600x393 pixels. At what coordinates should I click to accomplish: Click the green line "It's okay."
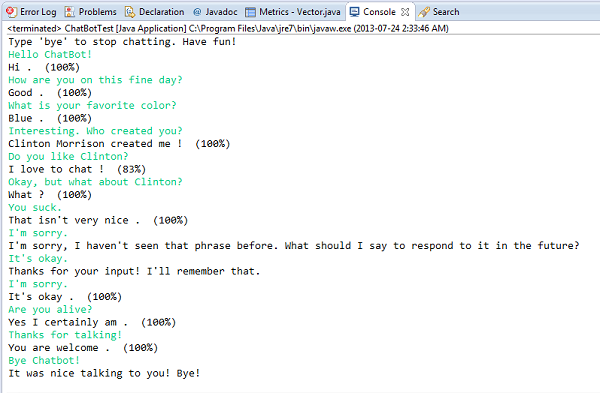pos(38,259)
